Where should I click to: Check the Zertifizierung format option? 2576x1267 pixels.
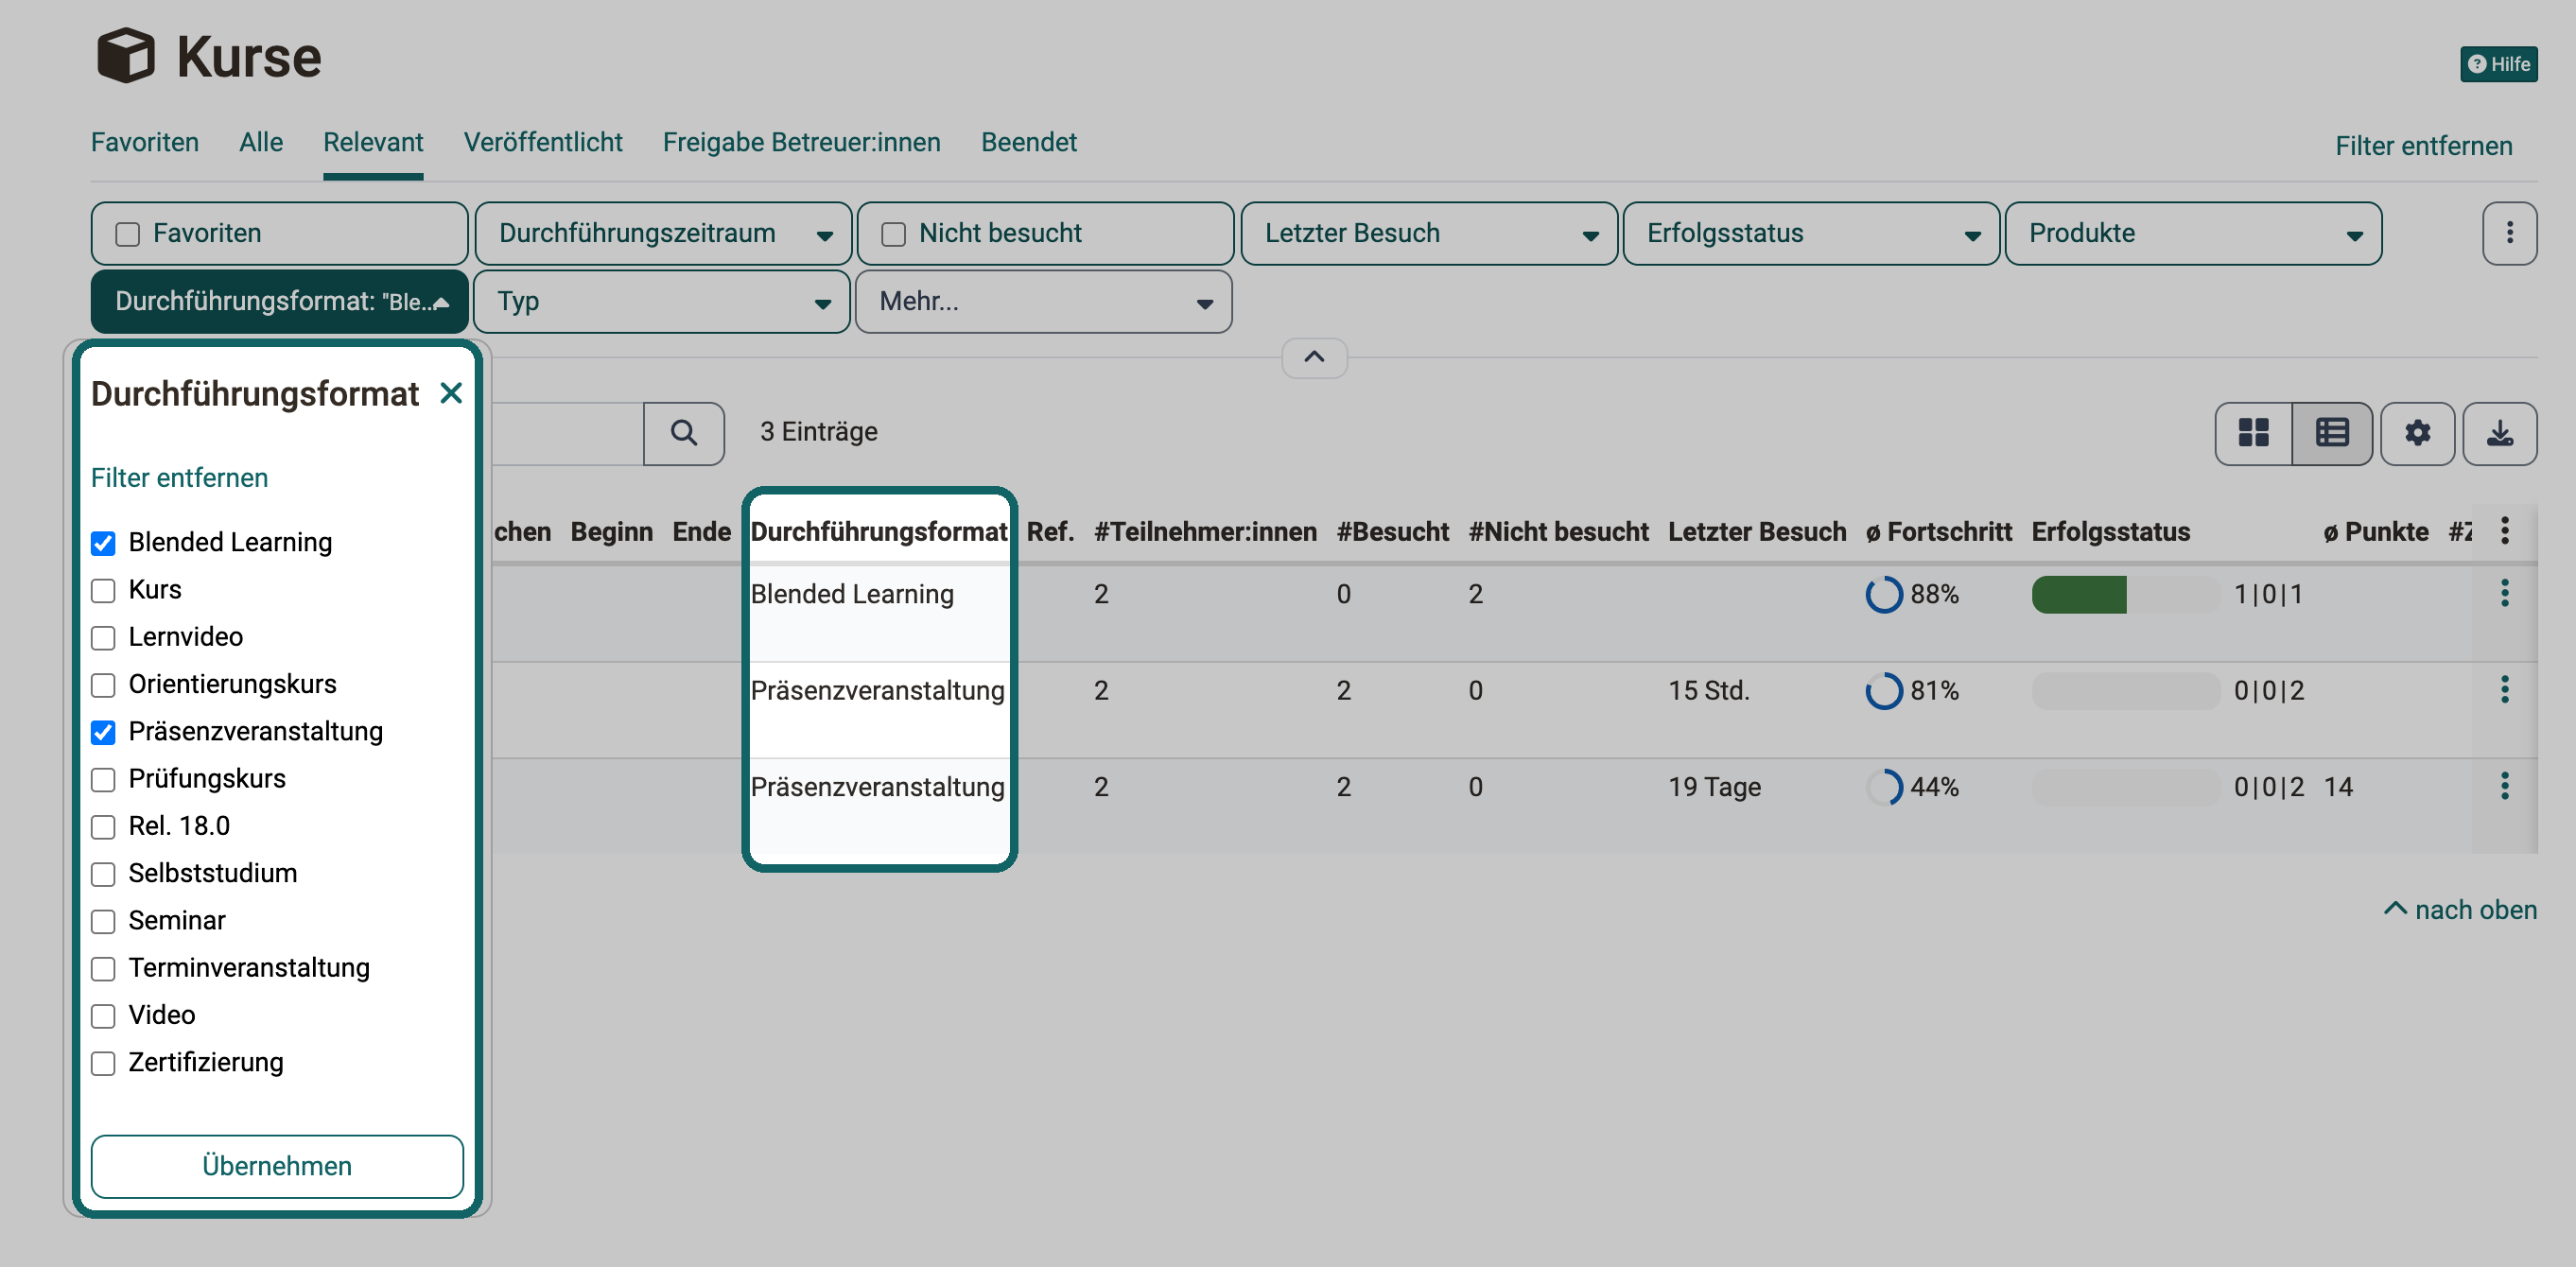(x=103, y=1063)
